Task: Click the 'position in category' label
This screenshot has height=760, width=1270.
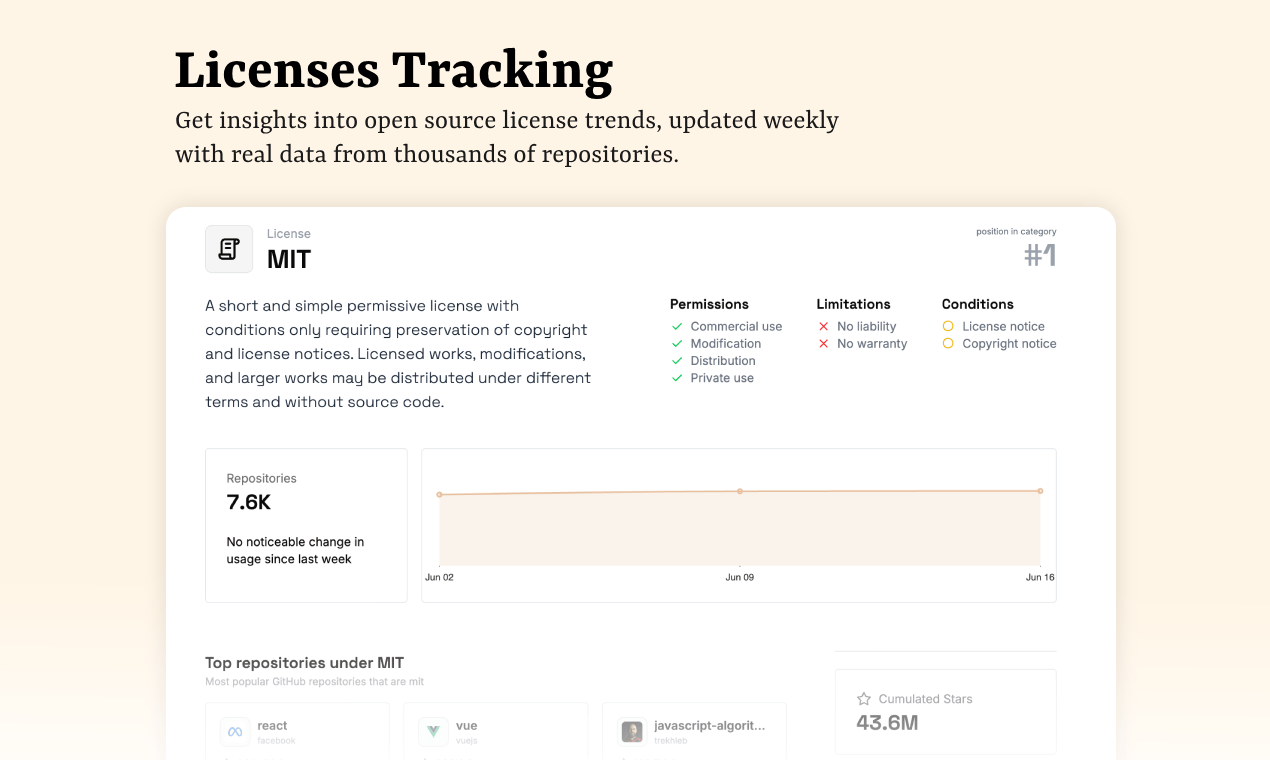Action: click(1016, 232)
